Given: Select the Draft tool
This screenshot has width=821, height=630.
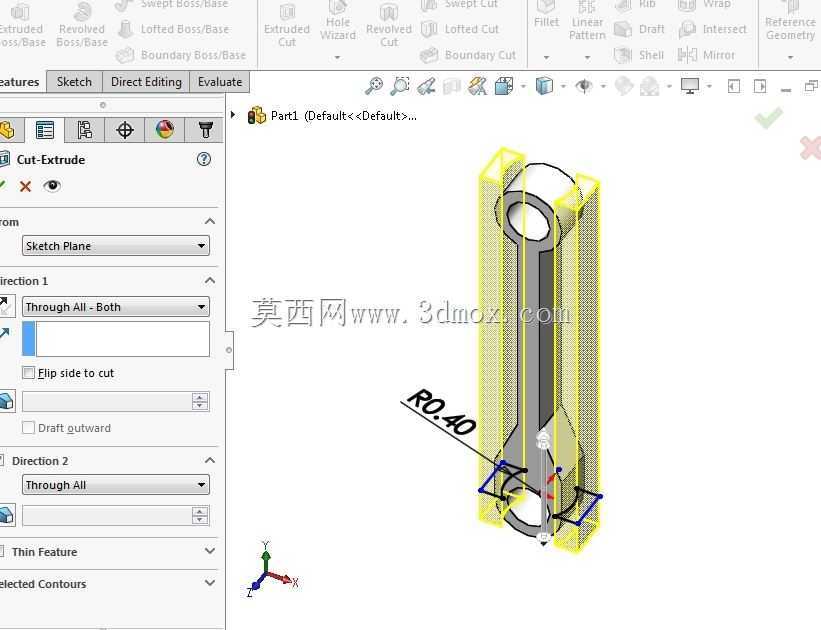Looking at the screenshot, I should click(639, 29).
